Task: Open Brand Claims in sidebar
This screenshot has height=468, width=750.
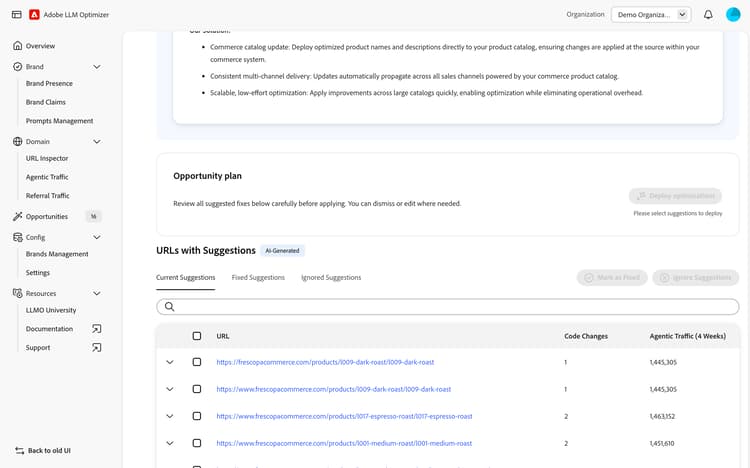Action: pyautogui.click(x=45, y=102)
